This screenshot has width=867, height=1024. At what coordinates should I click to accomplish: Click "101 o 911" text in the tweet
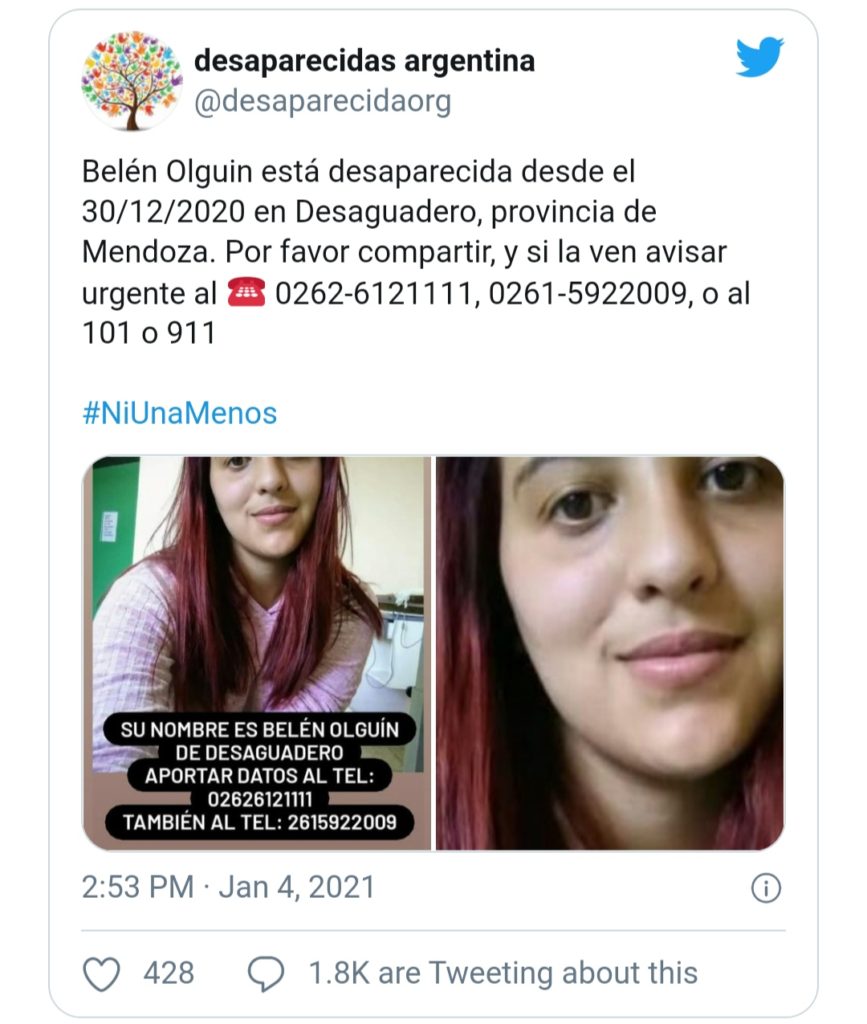coord(148,333)
